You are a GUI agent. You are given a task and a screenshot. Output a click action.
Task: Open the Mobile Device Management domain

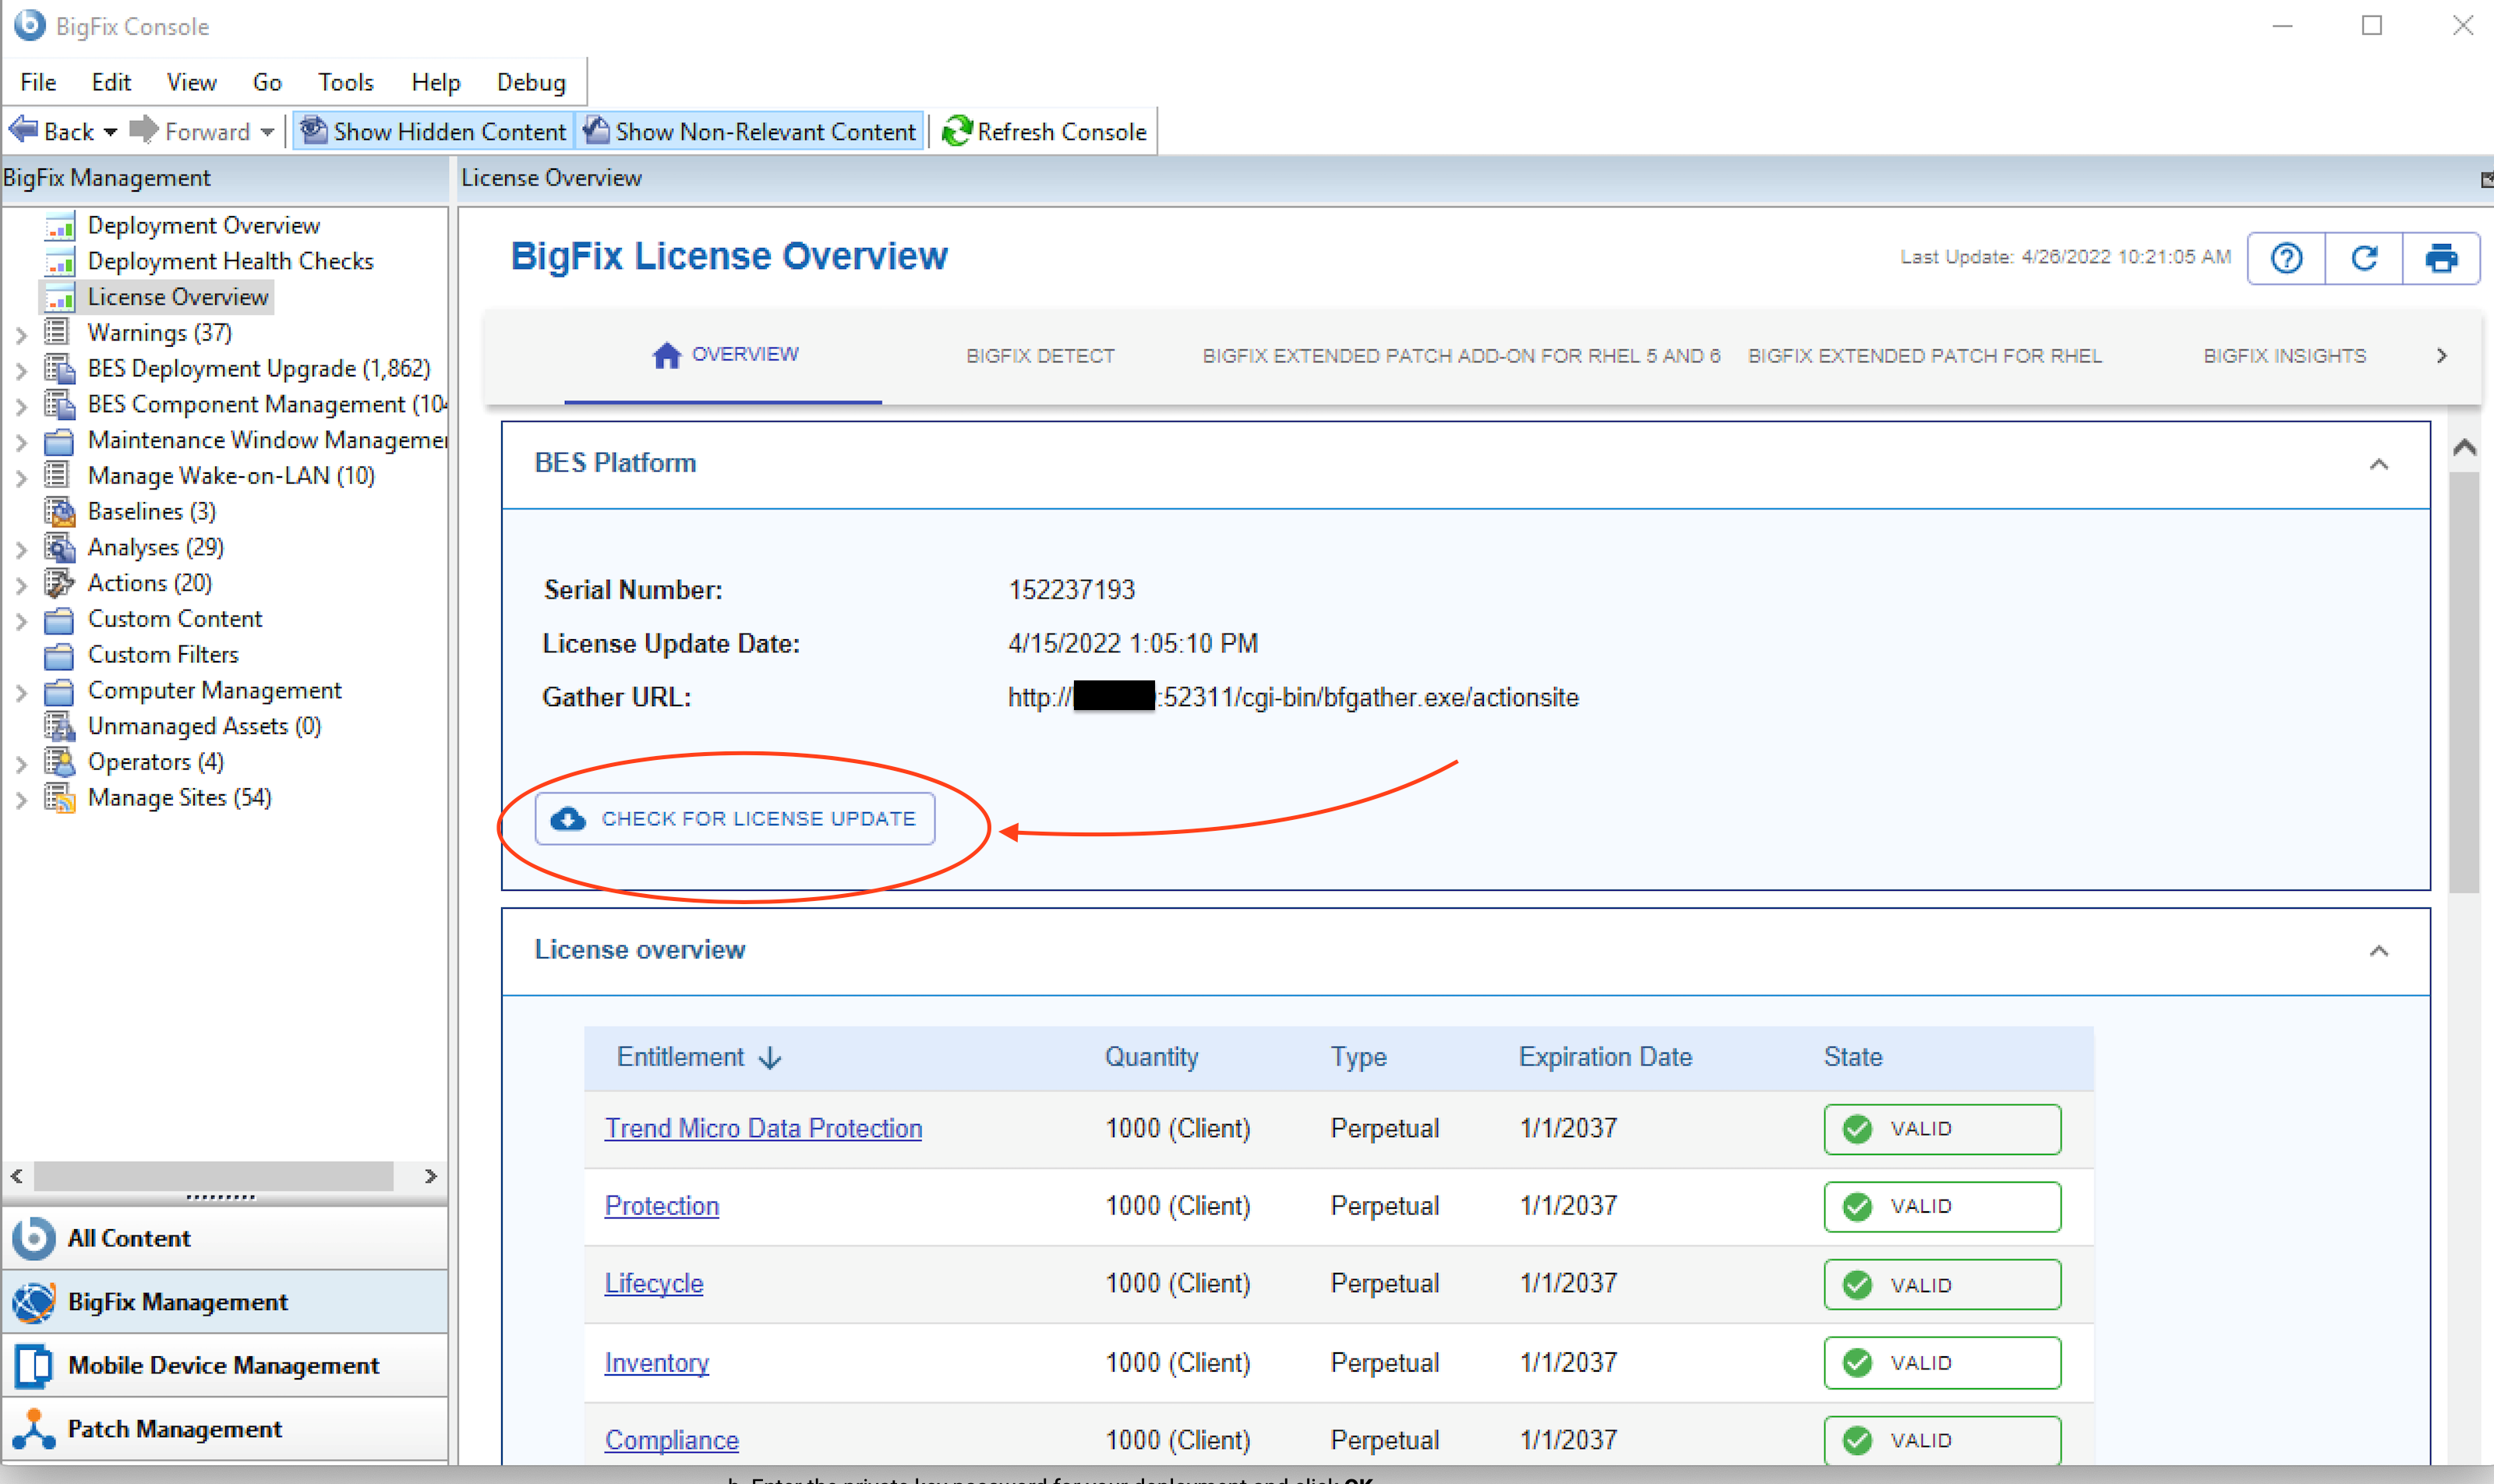point(222,1365)
